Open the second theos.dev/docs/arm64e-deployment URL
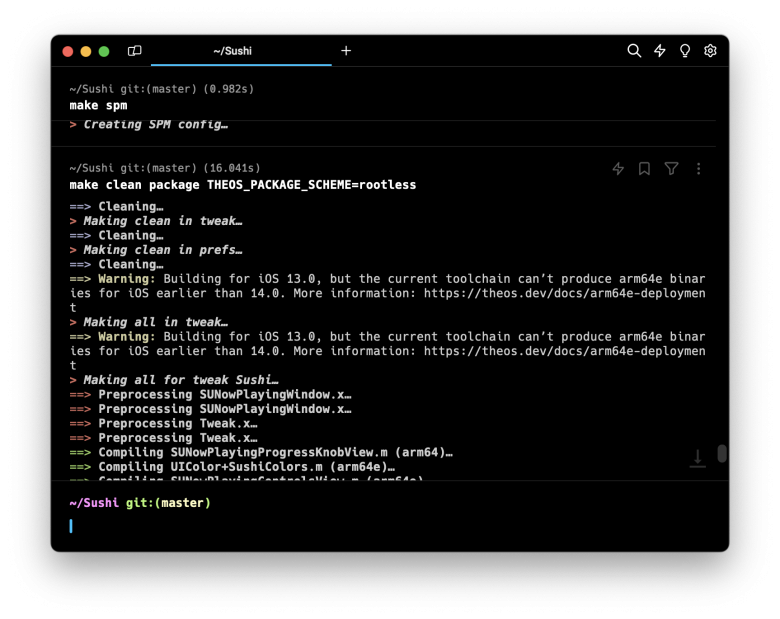This screenshot has width=780, height=619. point(565,351)
